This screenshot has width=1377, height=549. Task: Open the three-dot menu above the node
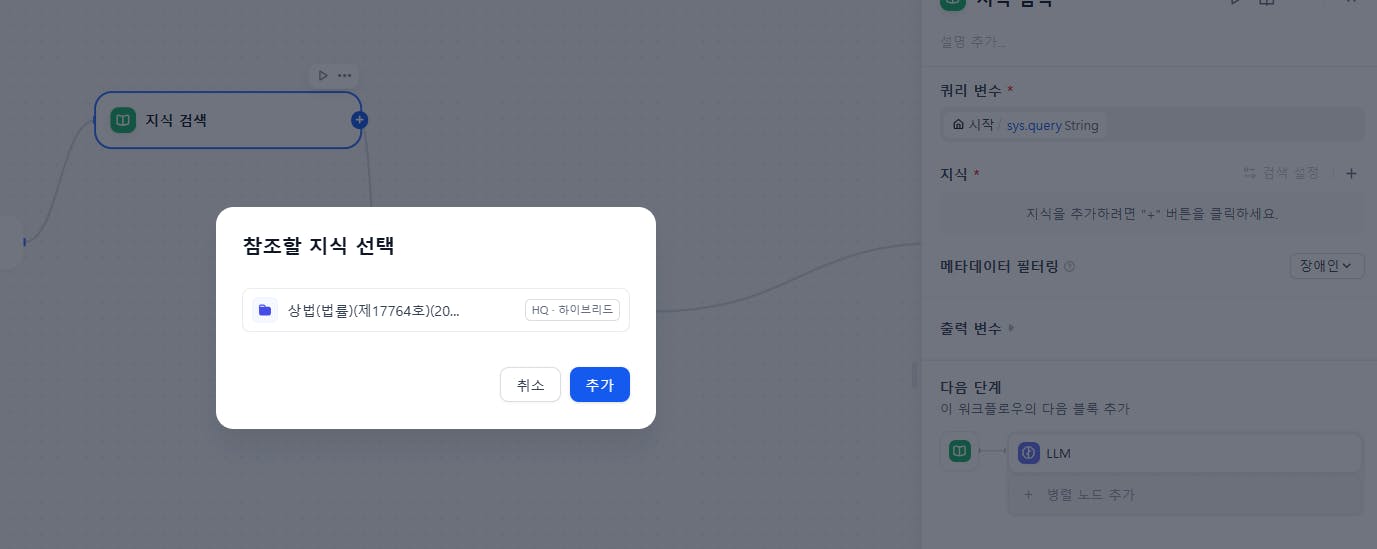point(344,75)
